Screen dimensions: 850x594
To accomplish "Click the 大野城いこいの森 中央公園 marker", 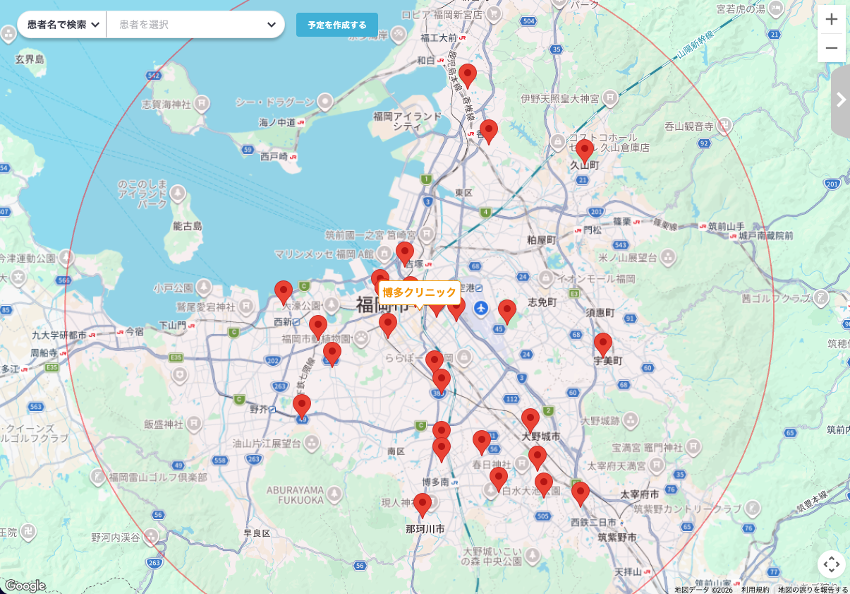I will click(x=532, y=556).
